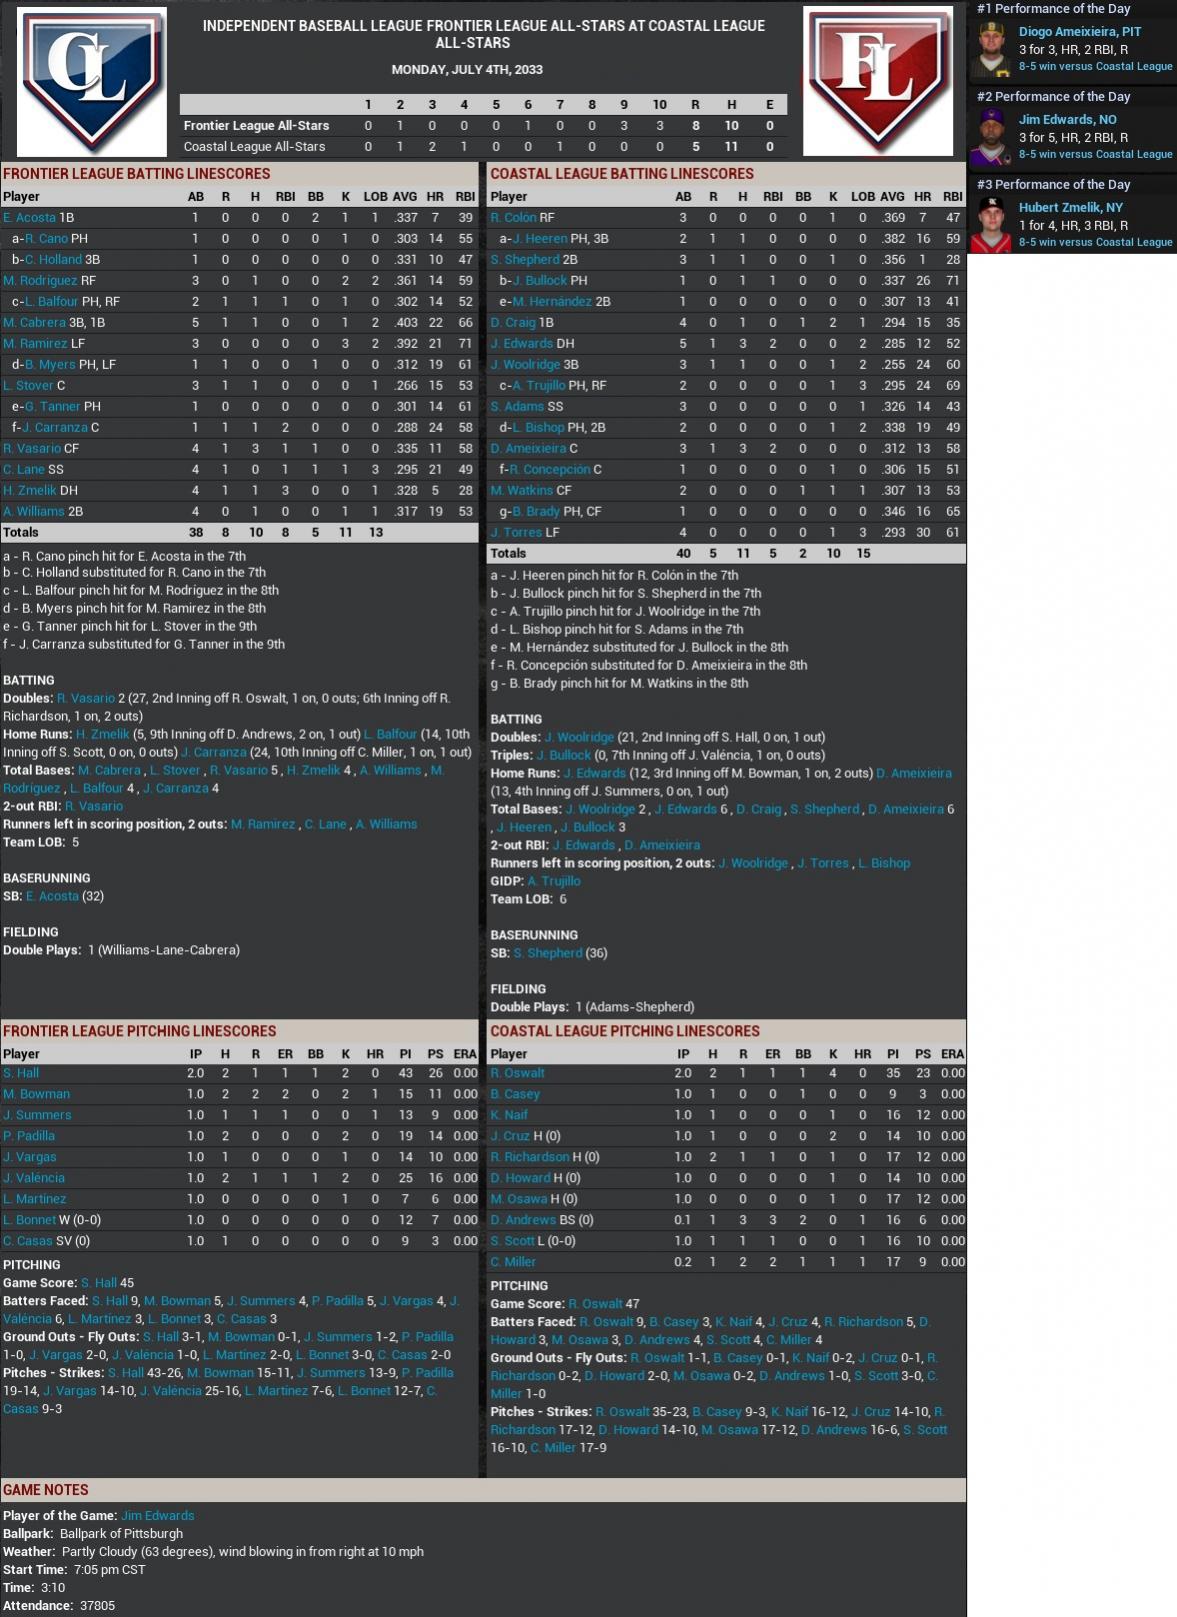Open Diogo Ameixieira, PIT performance link
1177x1617 pixels.
click(x=1079, y=31)
